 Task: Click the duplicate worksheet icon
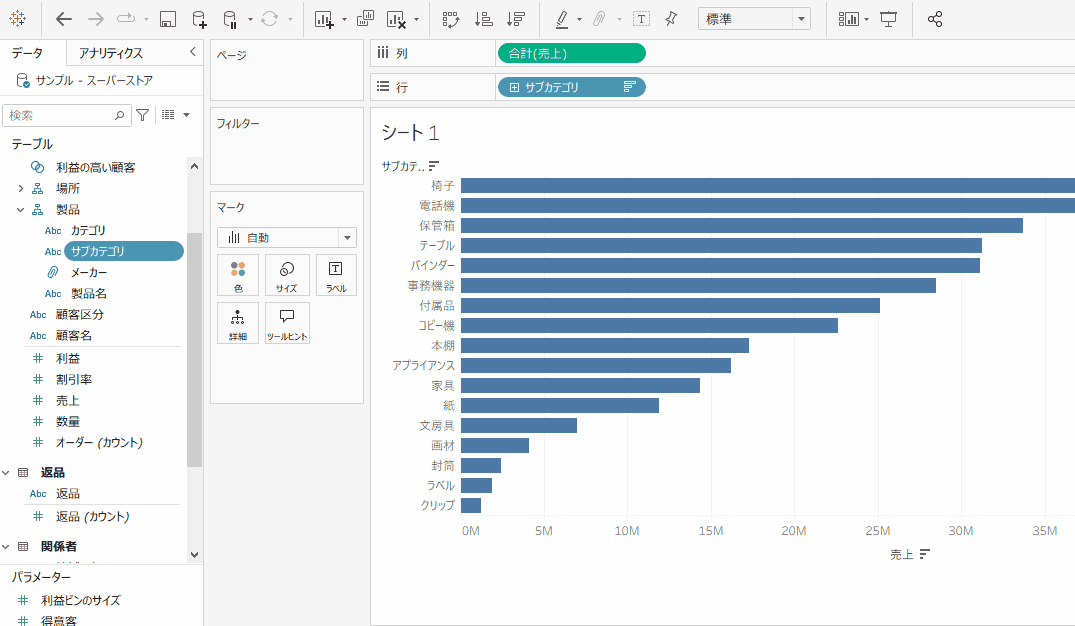tap(365, 19)
